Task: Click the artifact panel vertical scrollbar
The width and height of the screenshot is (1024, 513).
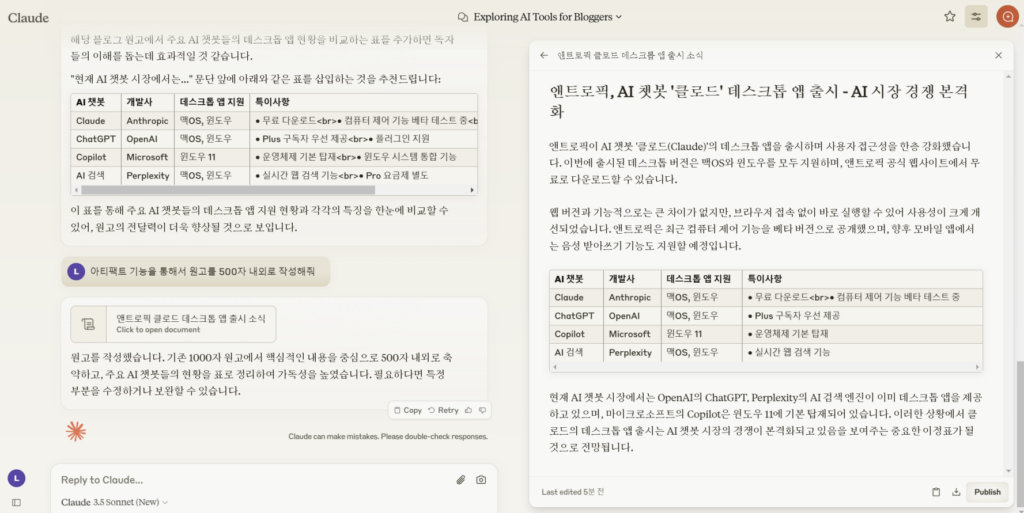Action: point(1010,271)
